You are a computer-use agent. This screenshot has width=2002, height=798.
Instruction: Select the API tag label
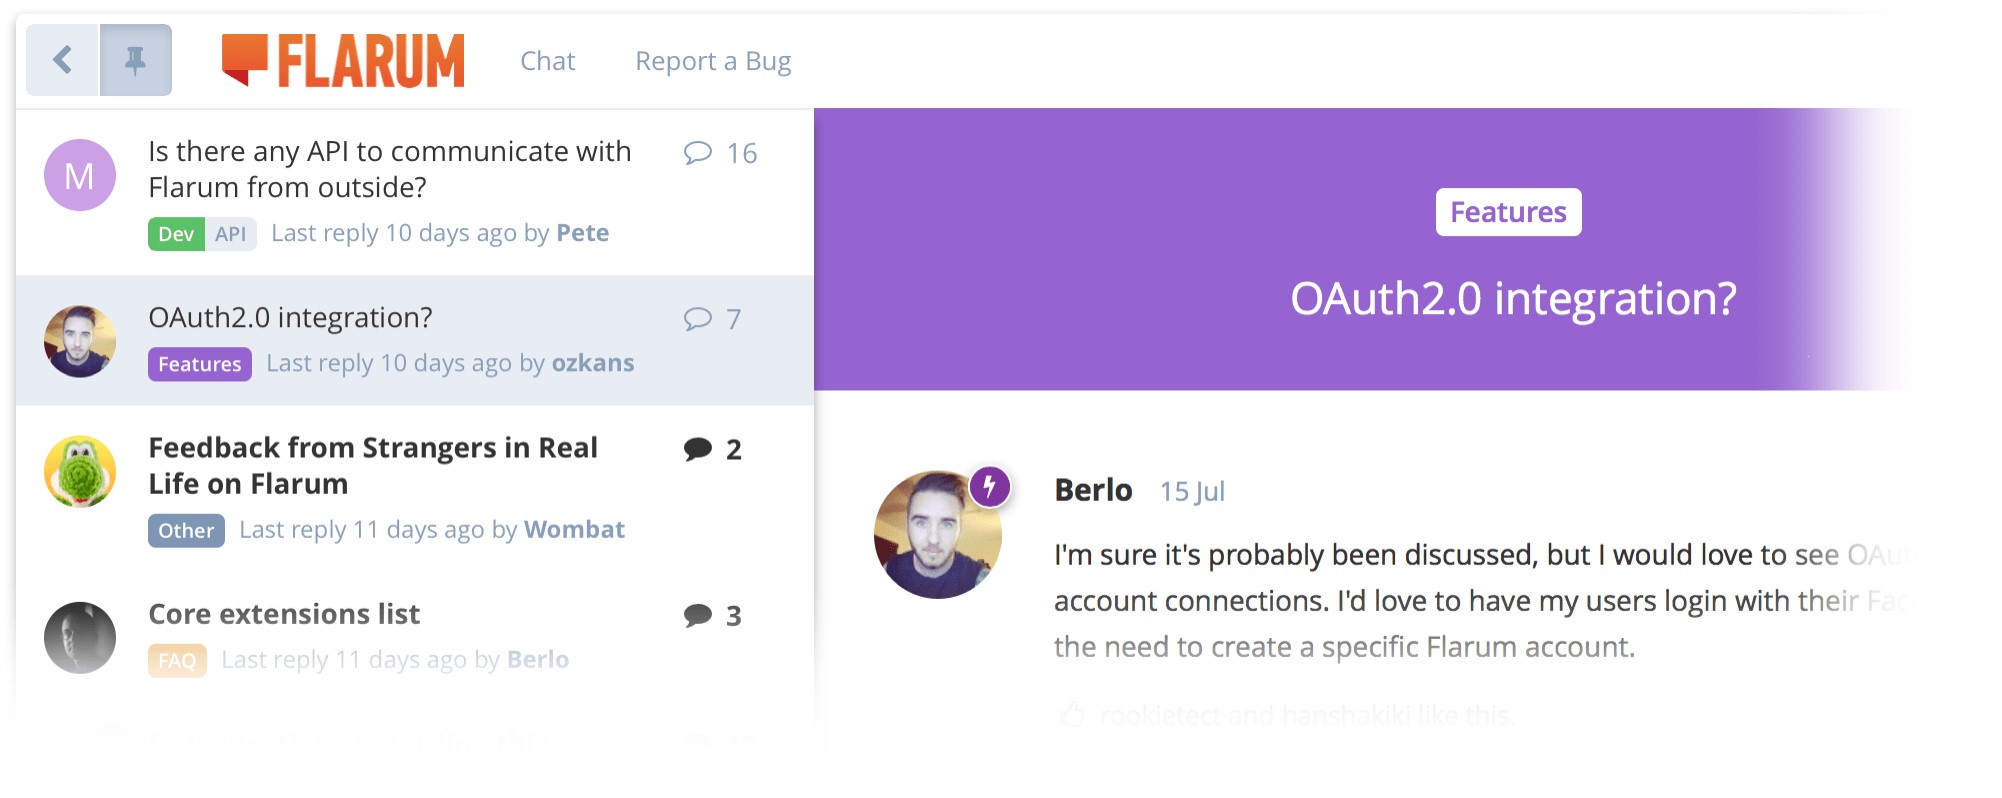(x=230, y=234)
